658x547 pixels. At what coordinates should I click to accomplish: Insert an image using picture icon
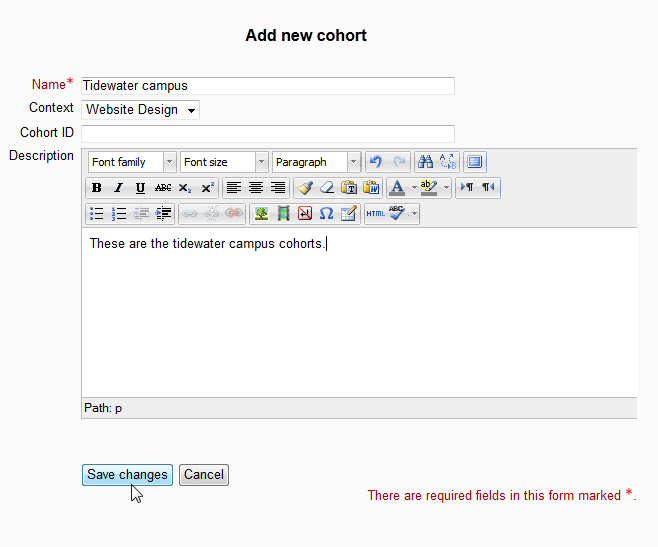(261, 214)
